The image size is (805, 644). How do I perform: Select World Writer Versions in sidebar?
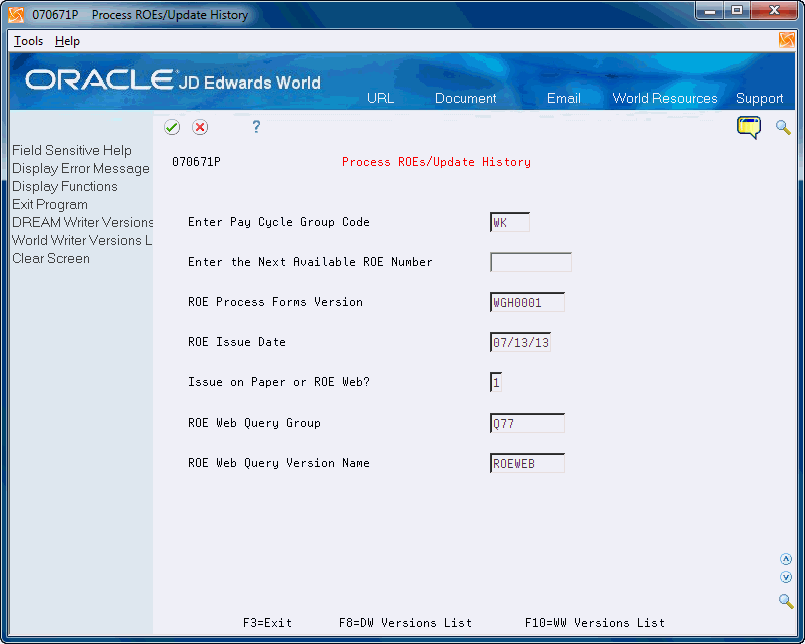click(x=82, y=240)
